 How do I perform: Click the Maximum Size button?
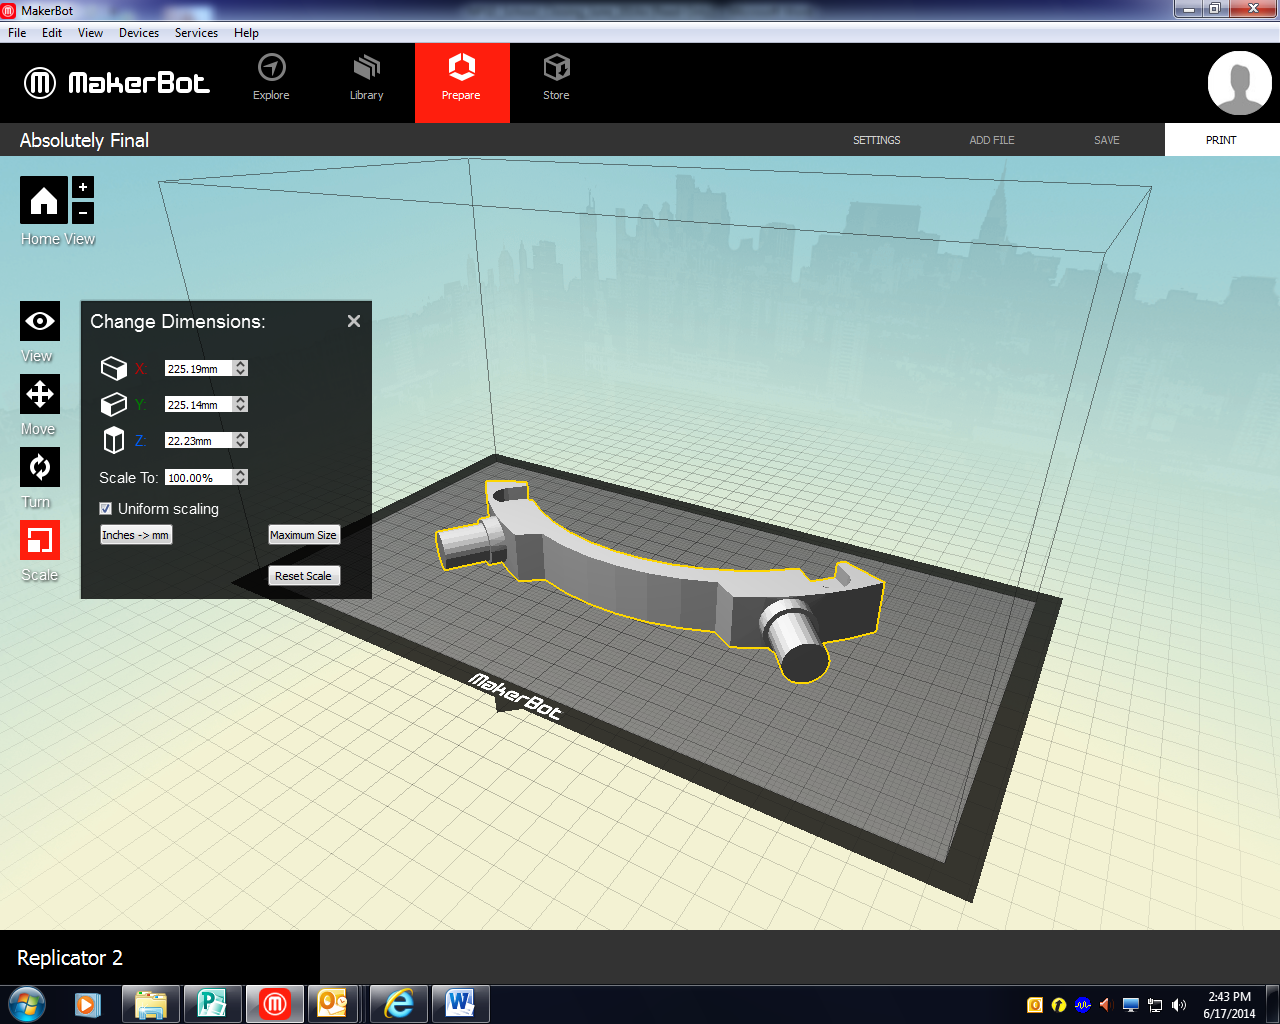pos(304,535)
